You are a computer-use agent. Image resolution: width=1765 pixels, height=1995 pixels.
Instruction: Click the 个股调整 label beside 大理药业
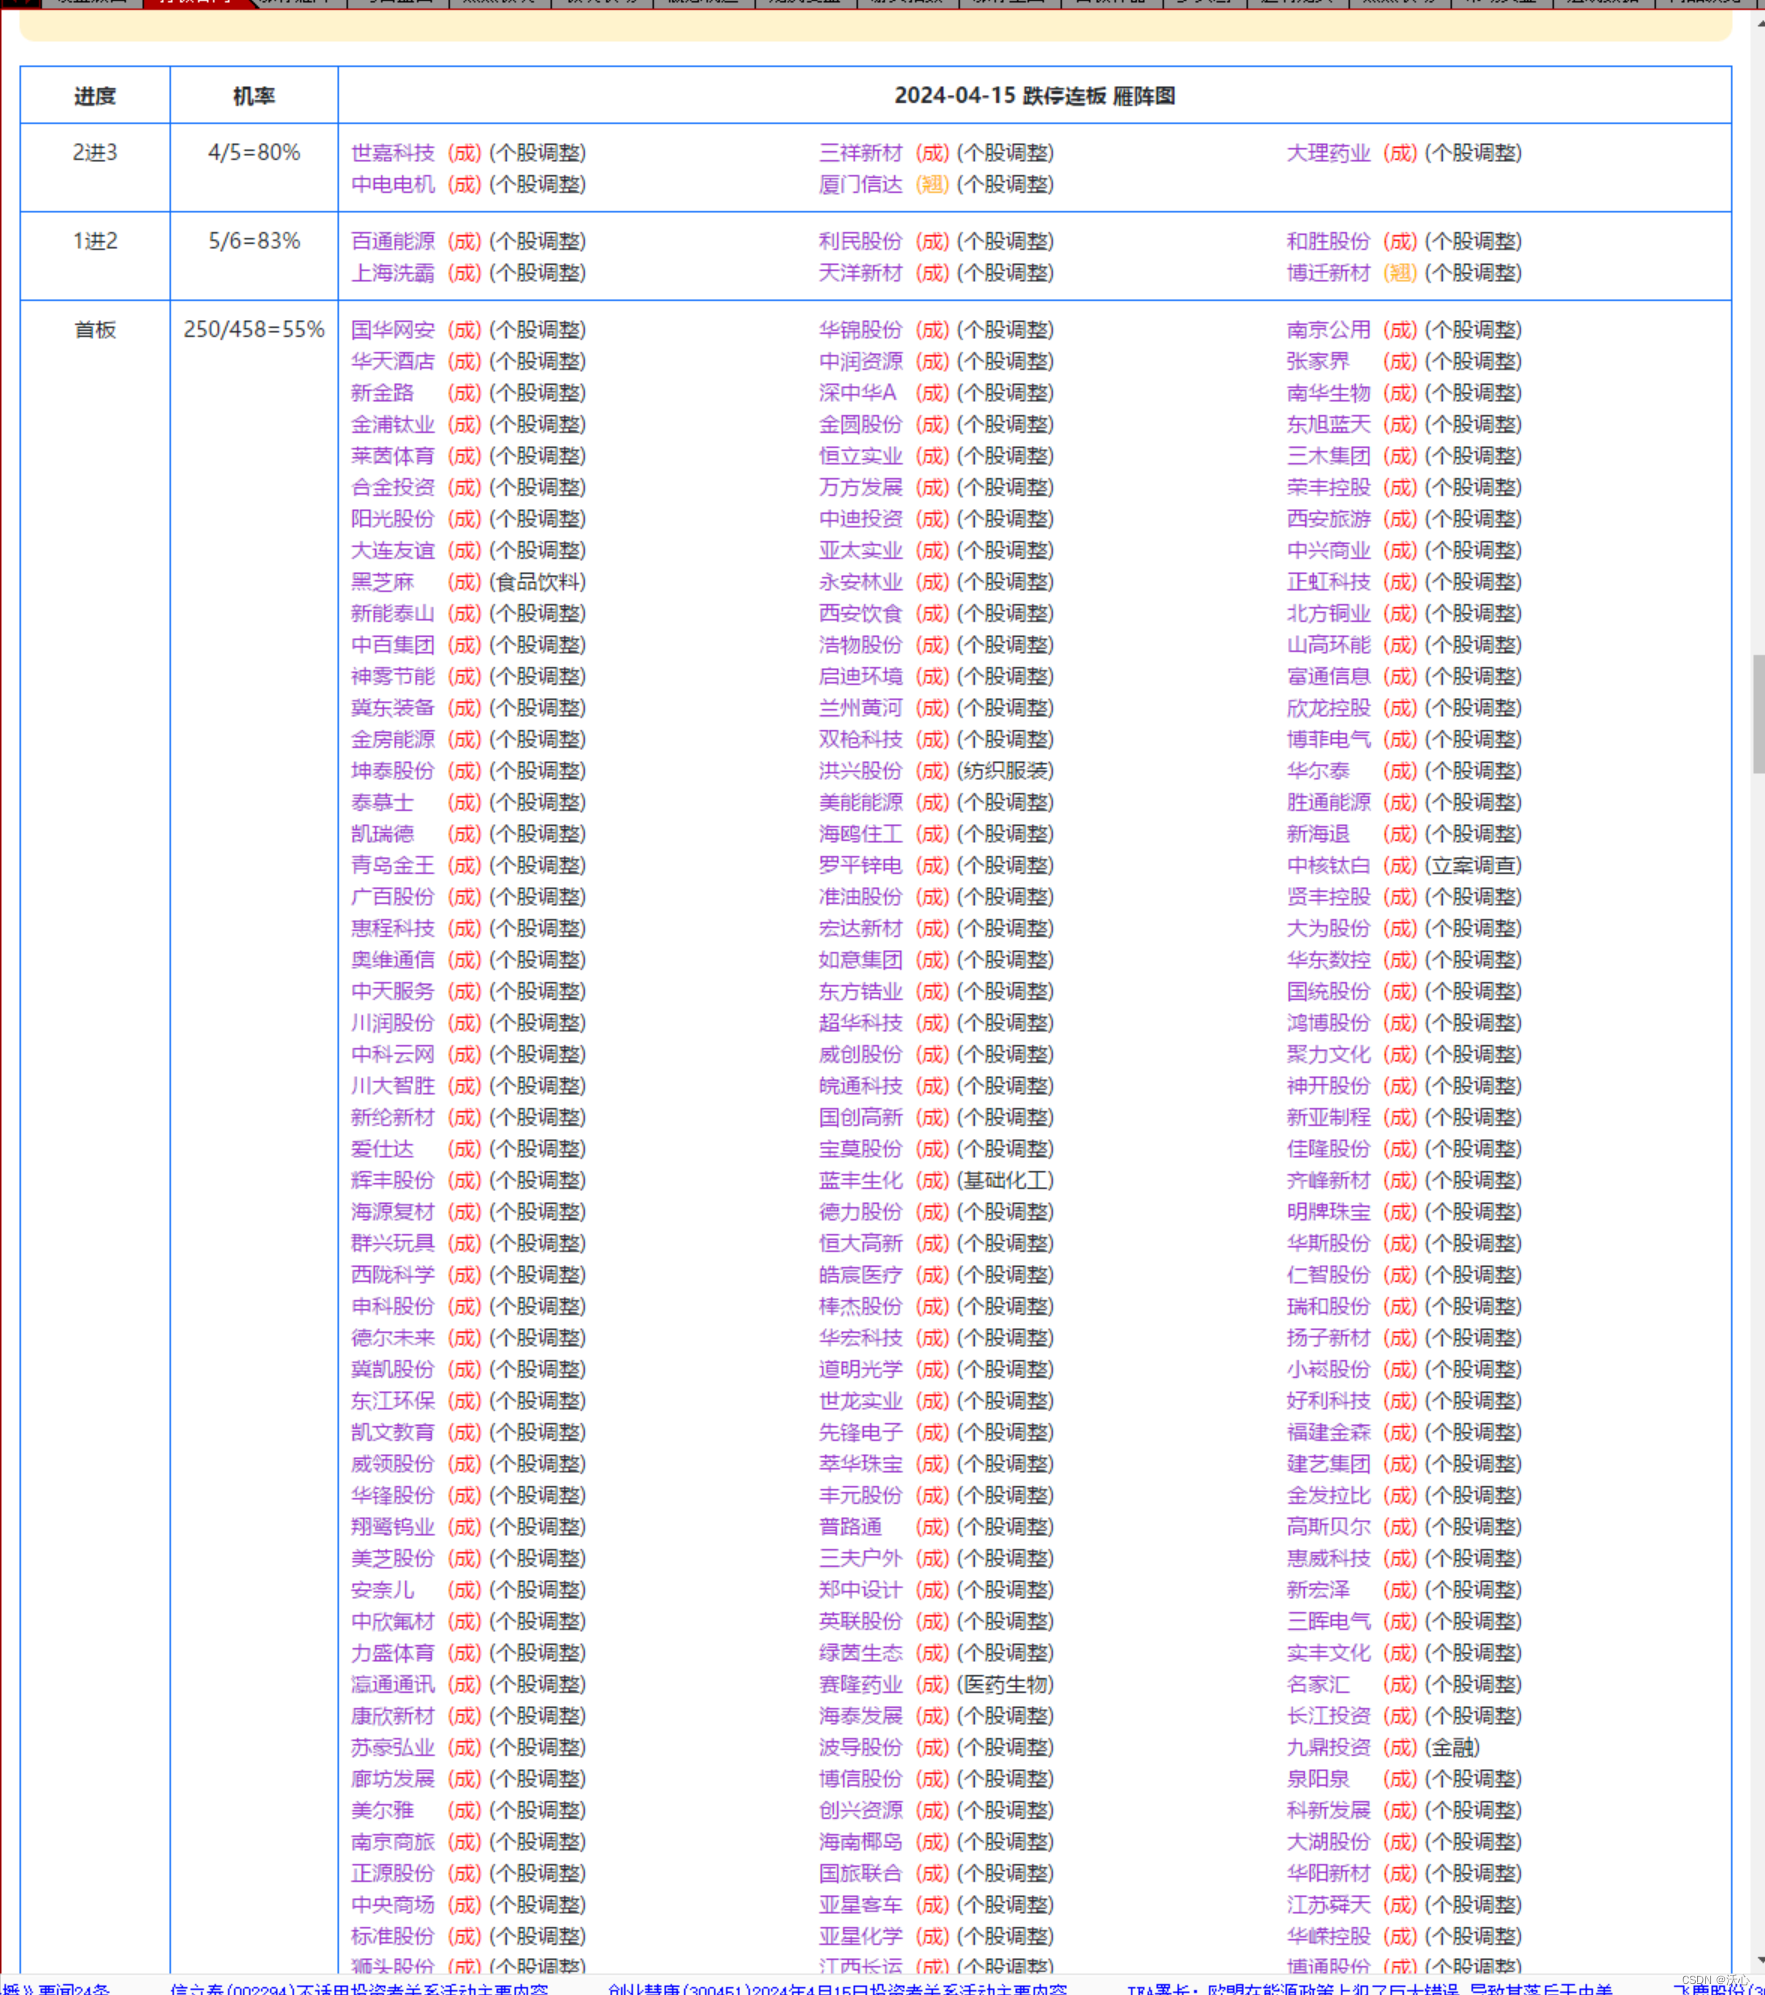1474,153
